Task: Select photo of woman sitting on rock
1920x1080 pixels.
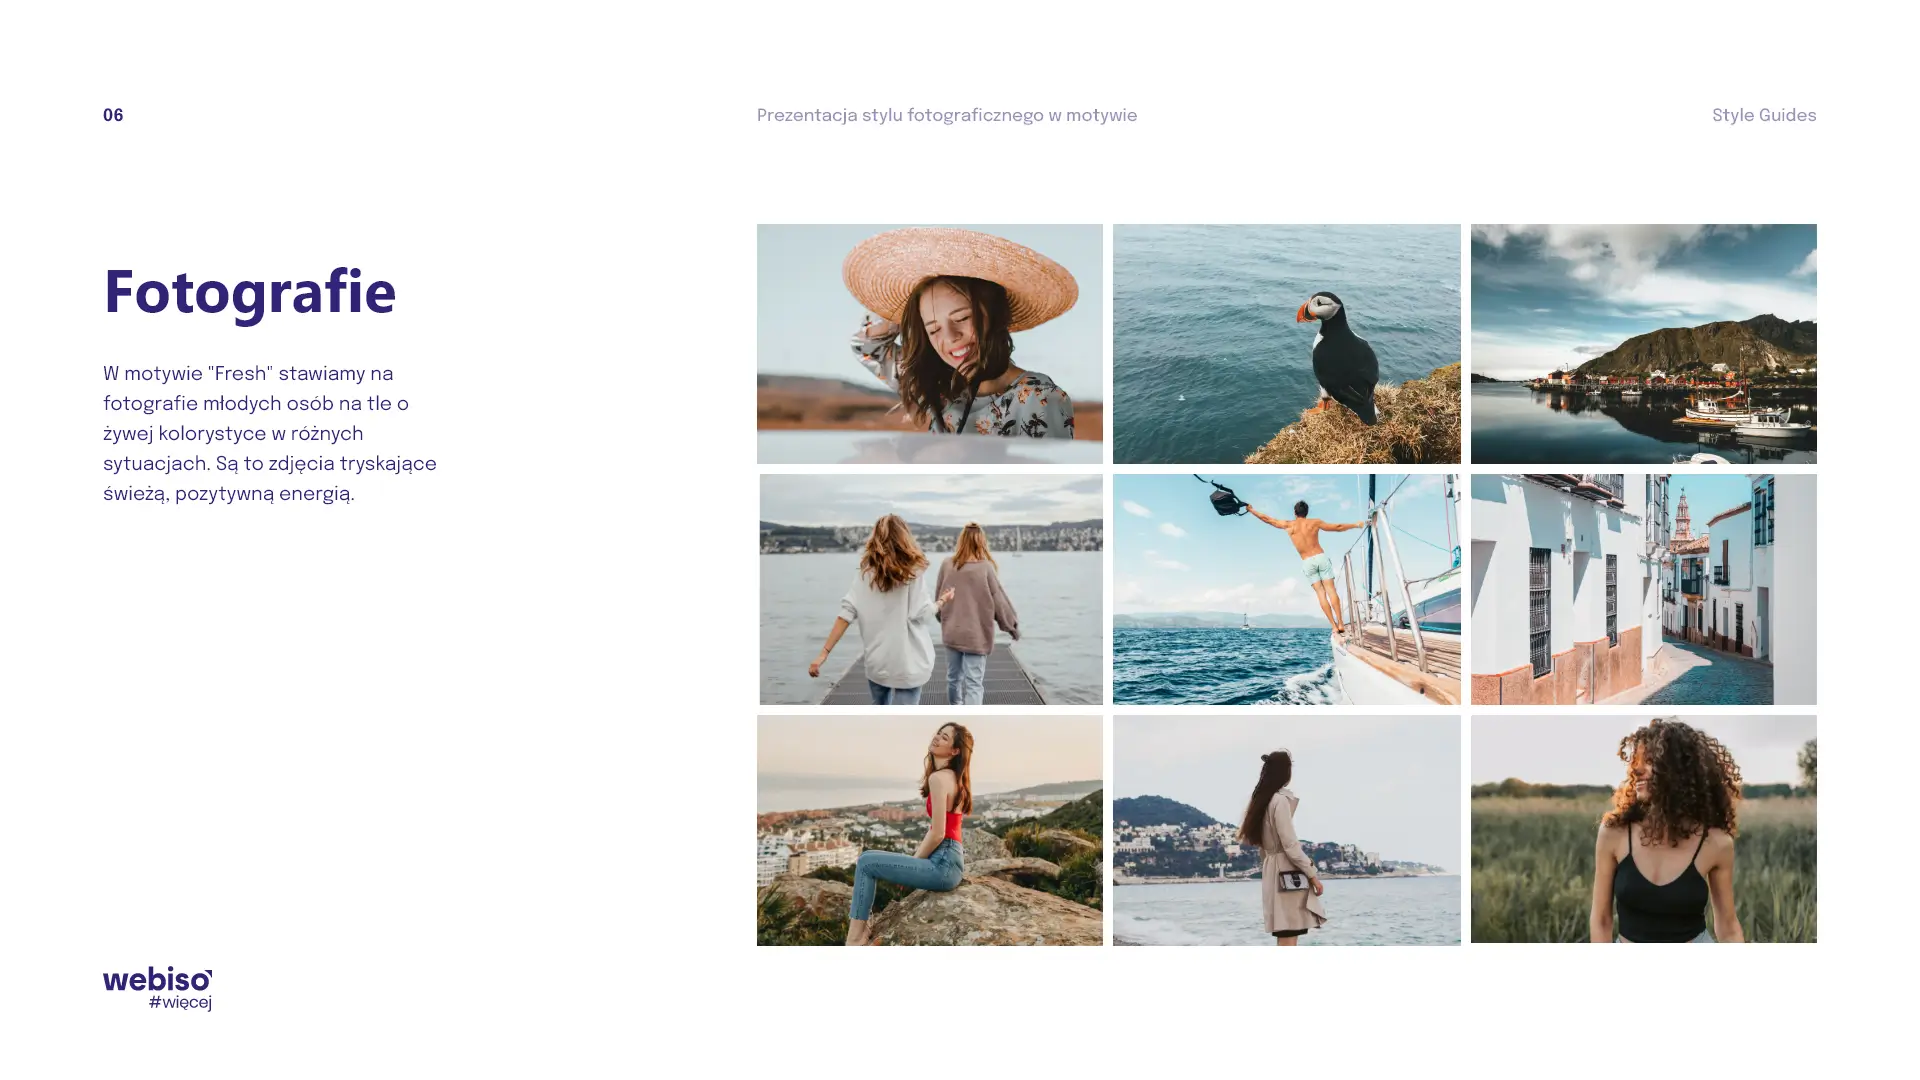Action: click(x=929, y=830)
